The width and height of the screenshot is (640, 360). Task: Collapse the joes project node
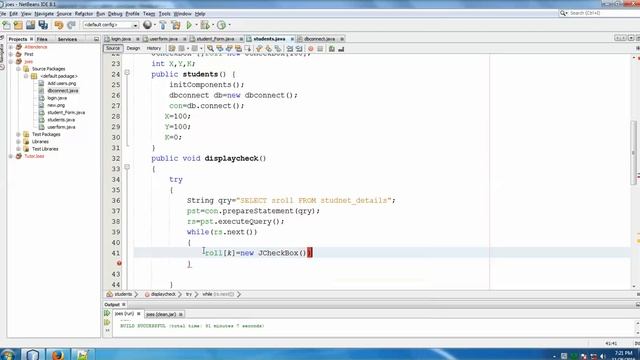pos(11,62)
